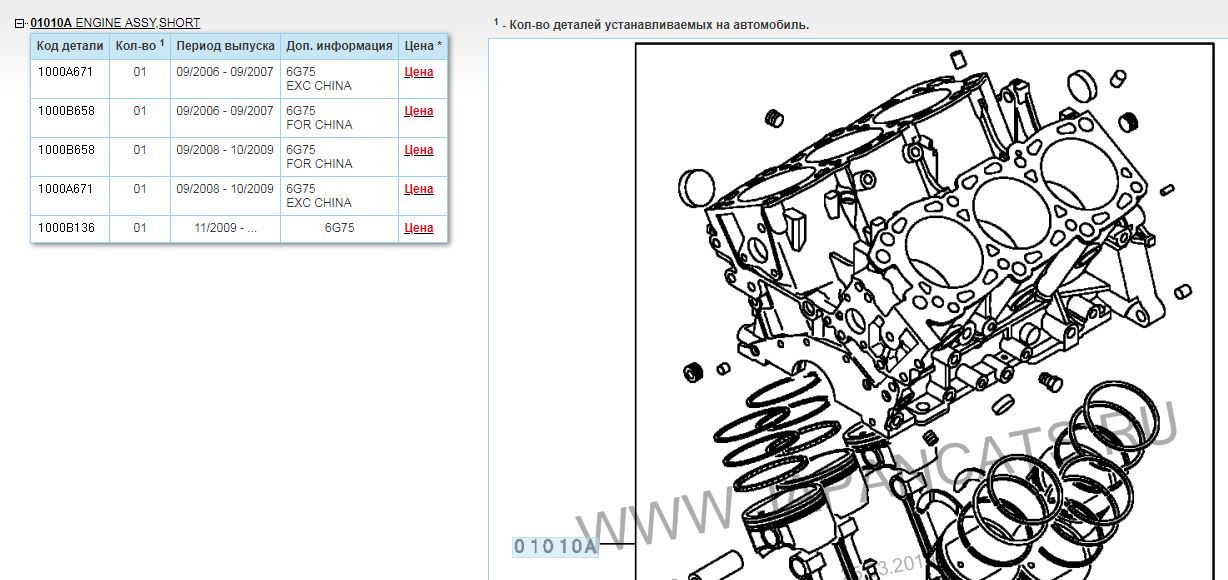The image size is (1228, 580).
Task: Click the Кол-во column header
Action: pyautogui.click(x=139, y=46)
